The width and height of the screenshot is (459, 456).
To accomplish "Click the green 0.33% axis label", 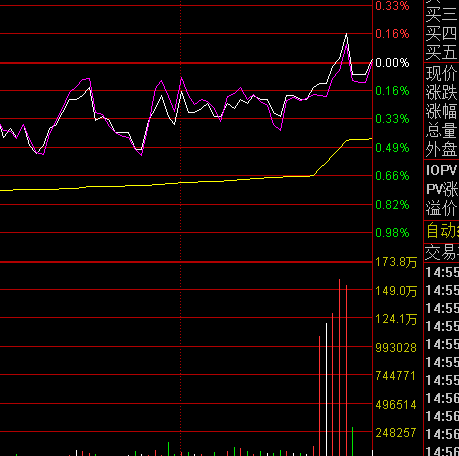I will [x=392, y=119].
